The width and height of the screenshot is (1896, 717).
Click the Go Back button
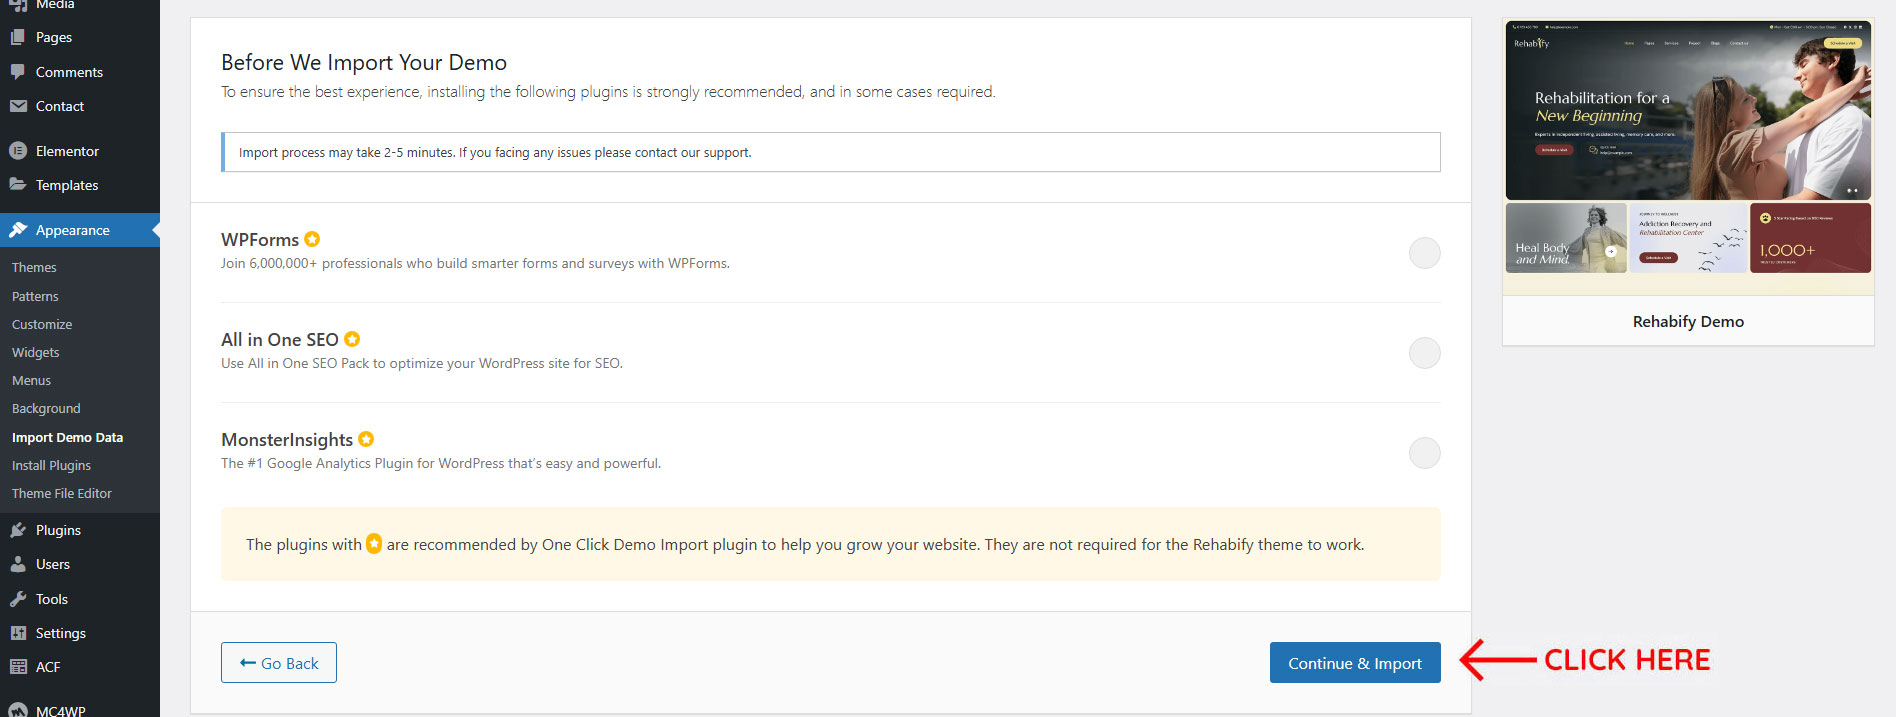(x=279, y=663)
